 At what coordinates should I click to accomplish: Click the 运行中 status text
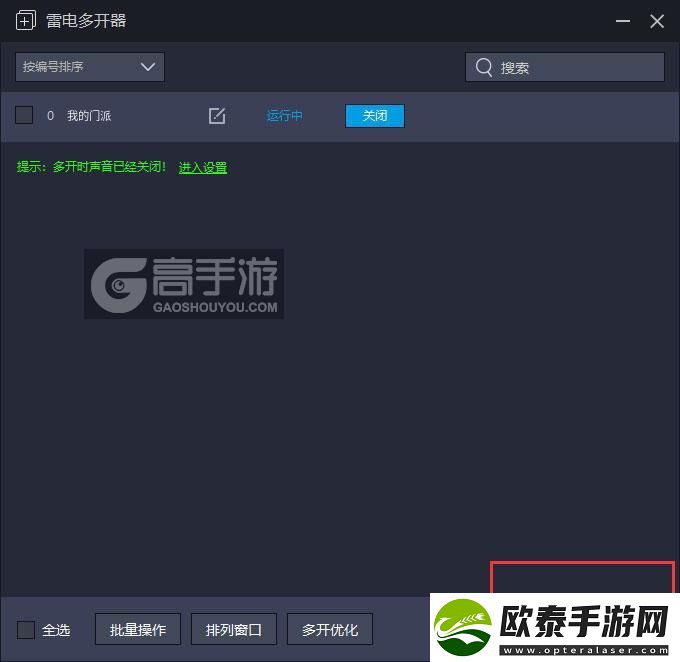[x=284, y=116]
